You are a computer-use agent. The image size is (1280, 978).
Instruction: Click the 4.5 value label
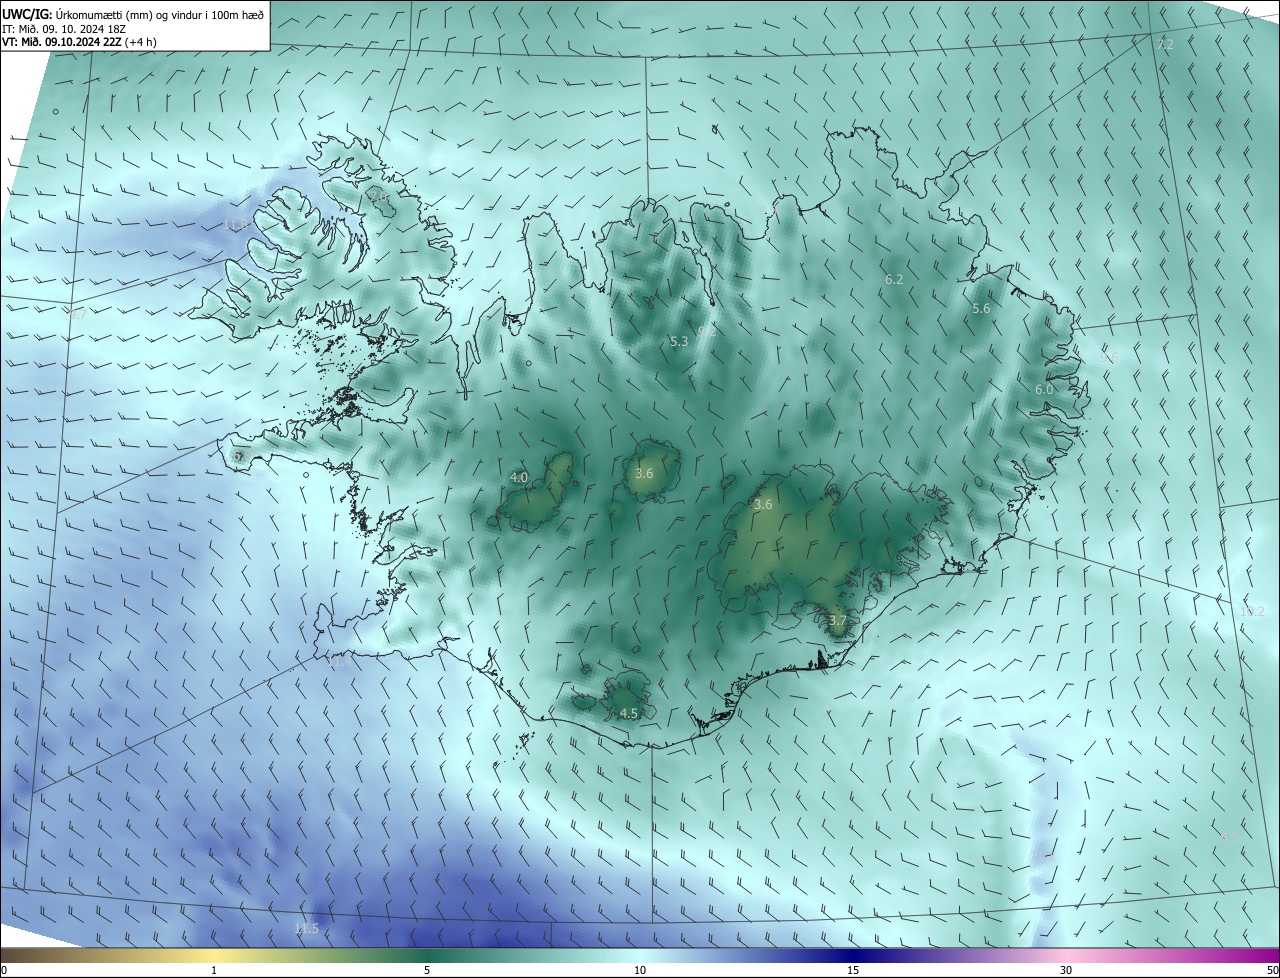[629, 714]
